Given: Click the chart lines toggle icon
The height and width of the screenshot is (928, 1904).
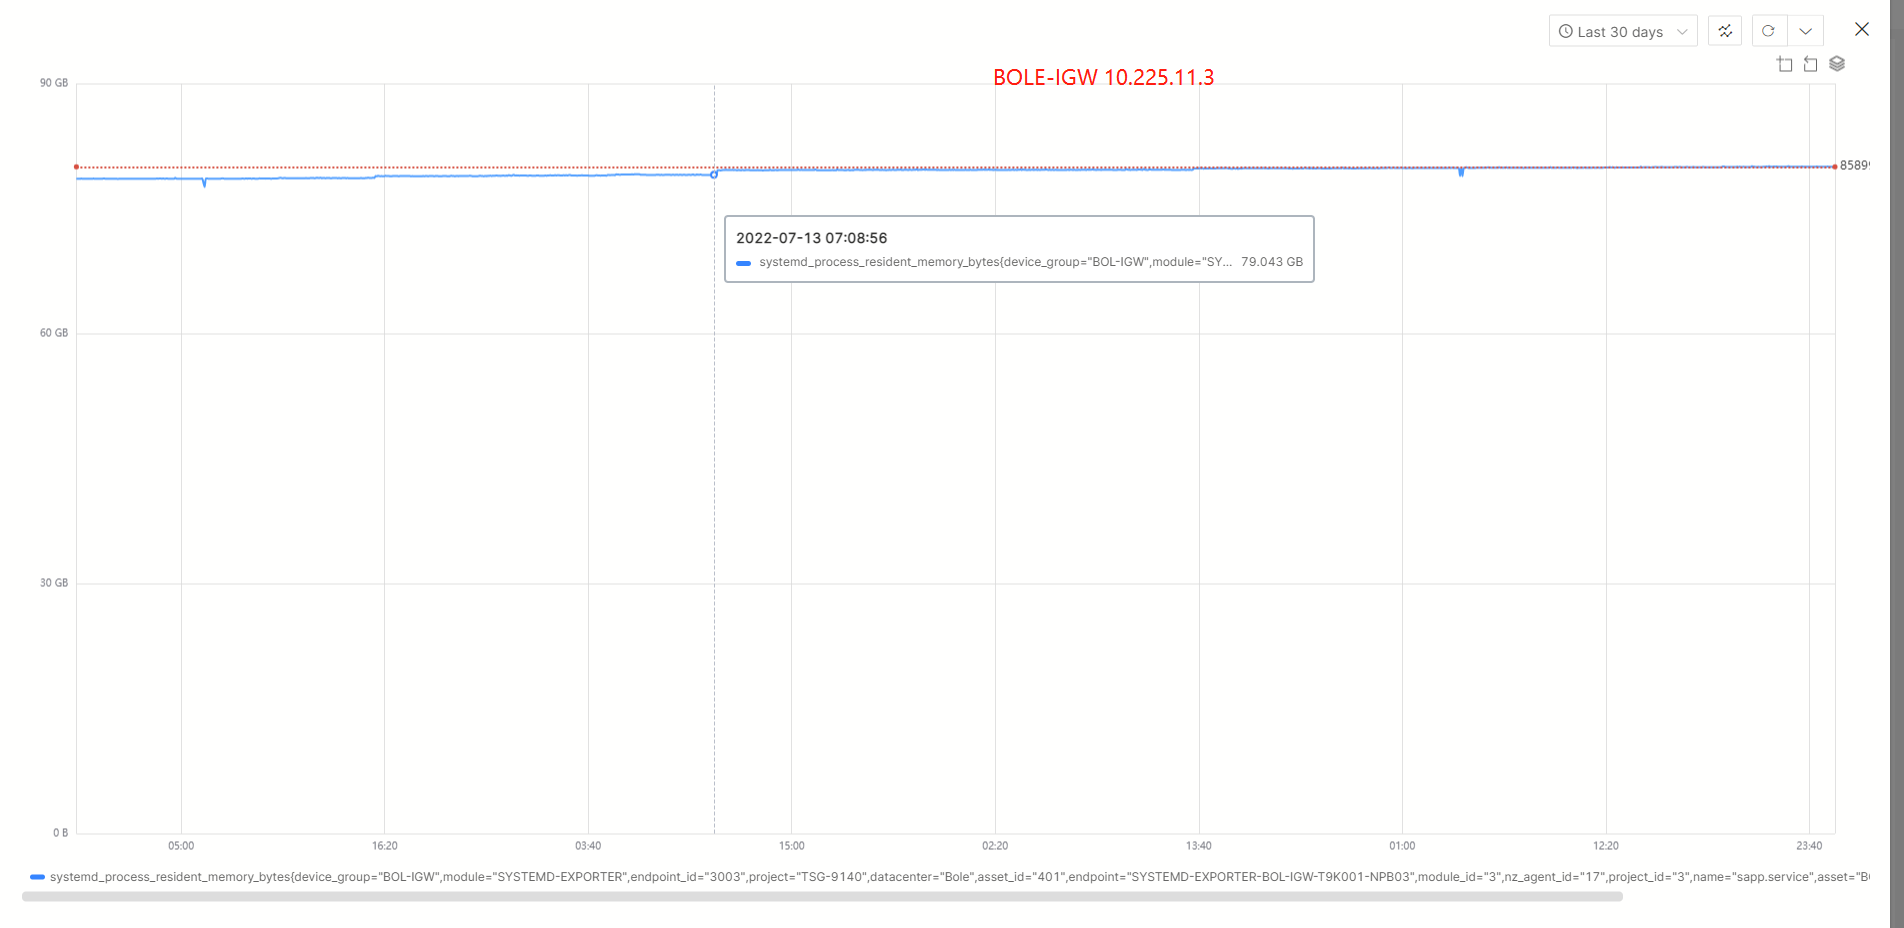Looking at the screenshot, I should click(1725, 31).
